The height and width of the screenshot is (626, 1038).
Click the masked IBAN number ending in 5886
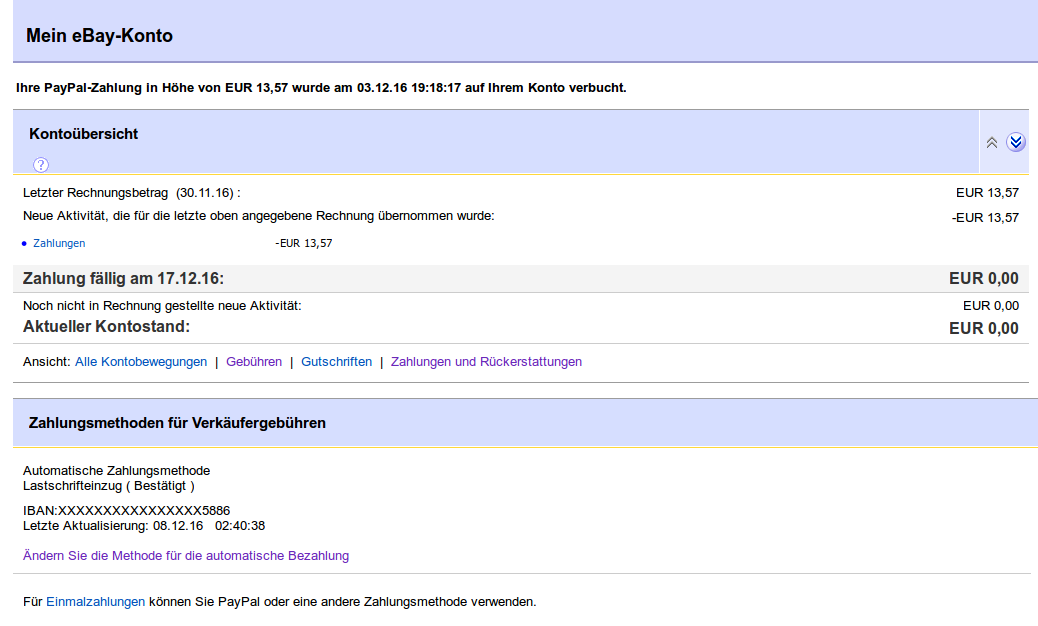click(126, 510)
